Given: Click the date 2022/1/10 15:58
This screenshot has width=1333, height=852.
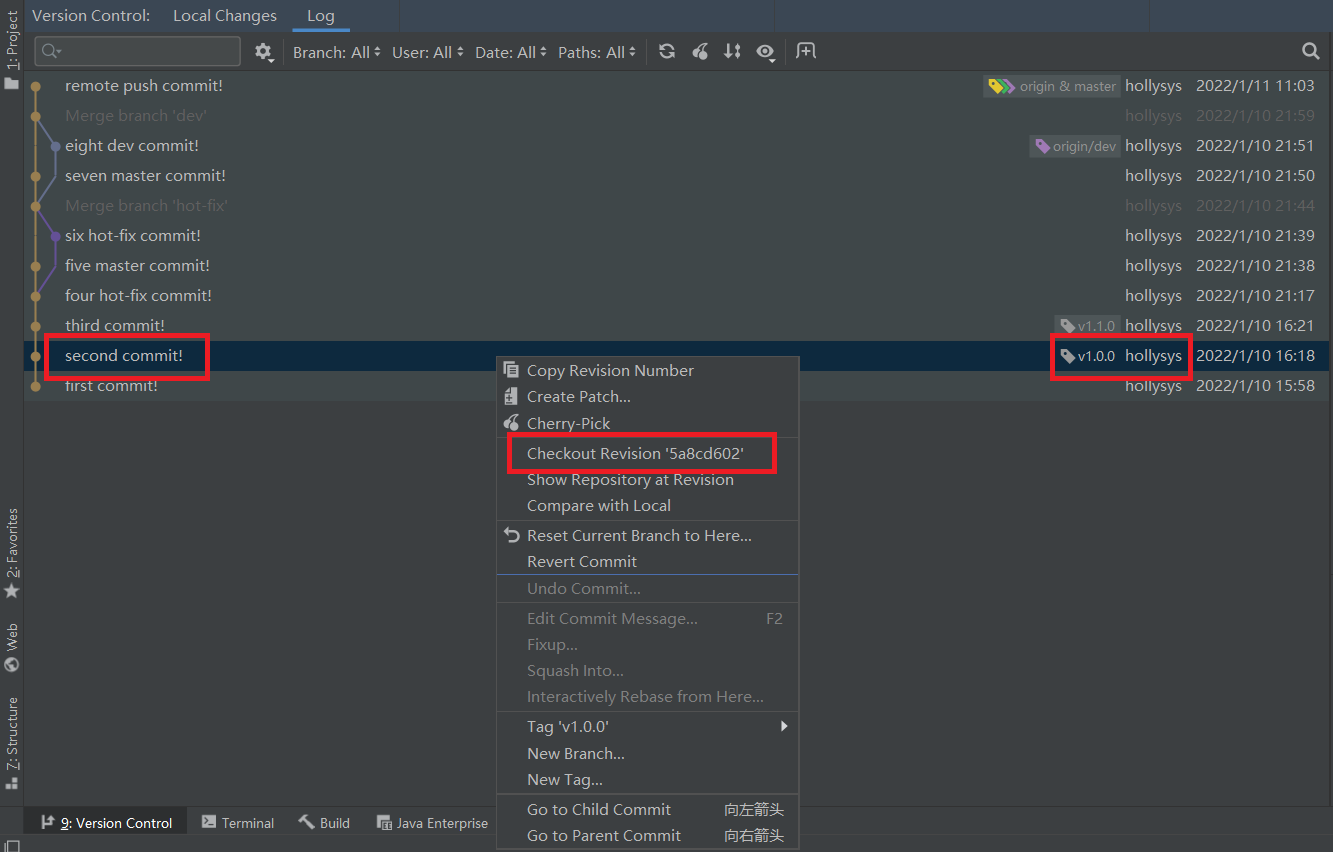Looking at the screenshot, I should pyautogui.click(x=1255, y=386).
